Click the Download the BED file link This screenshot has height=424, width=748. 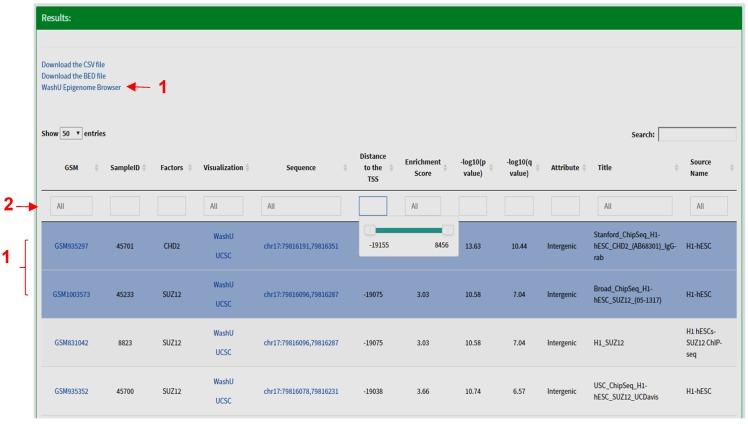tap(73, 76)
